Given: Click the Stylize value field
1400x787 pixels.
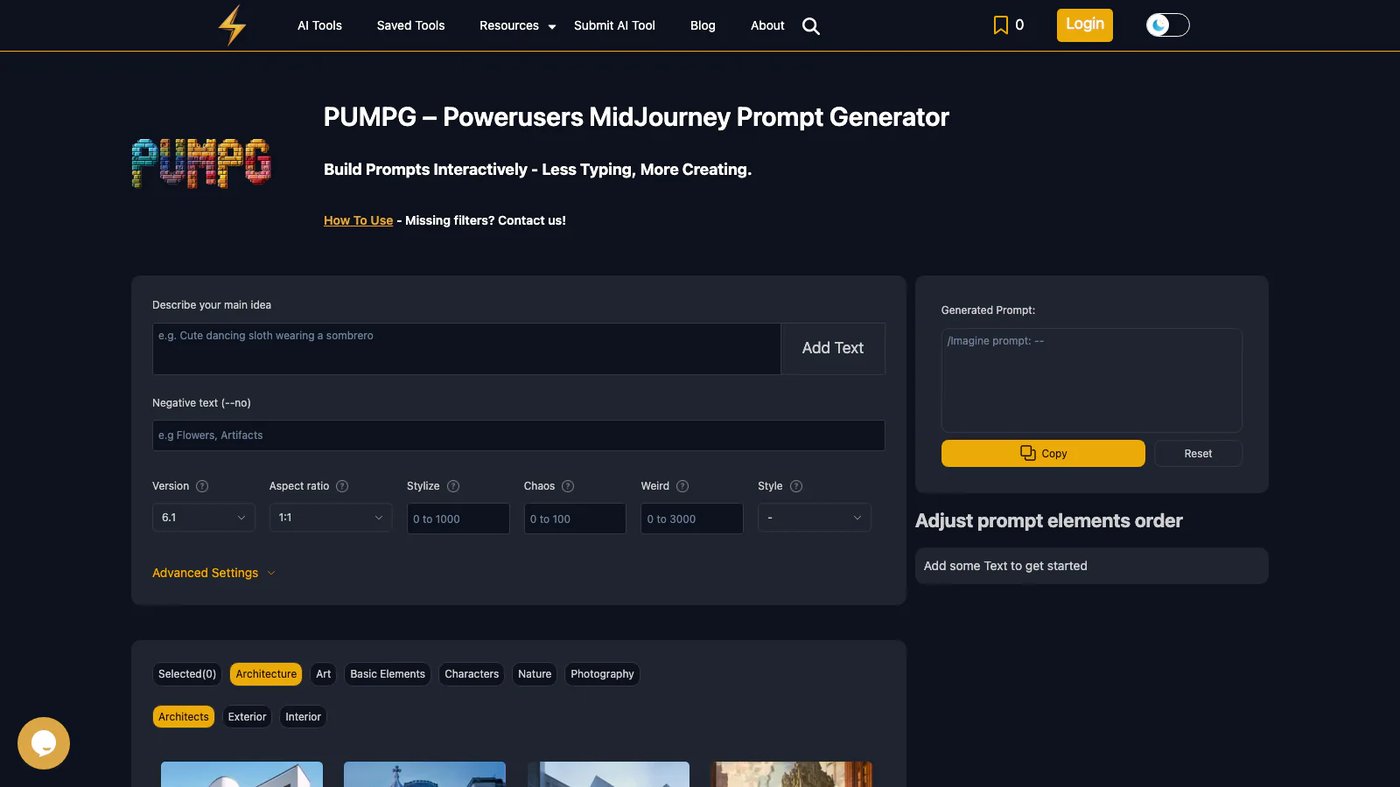Looking at the screenshot, I should click(458, 518).
